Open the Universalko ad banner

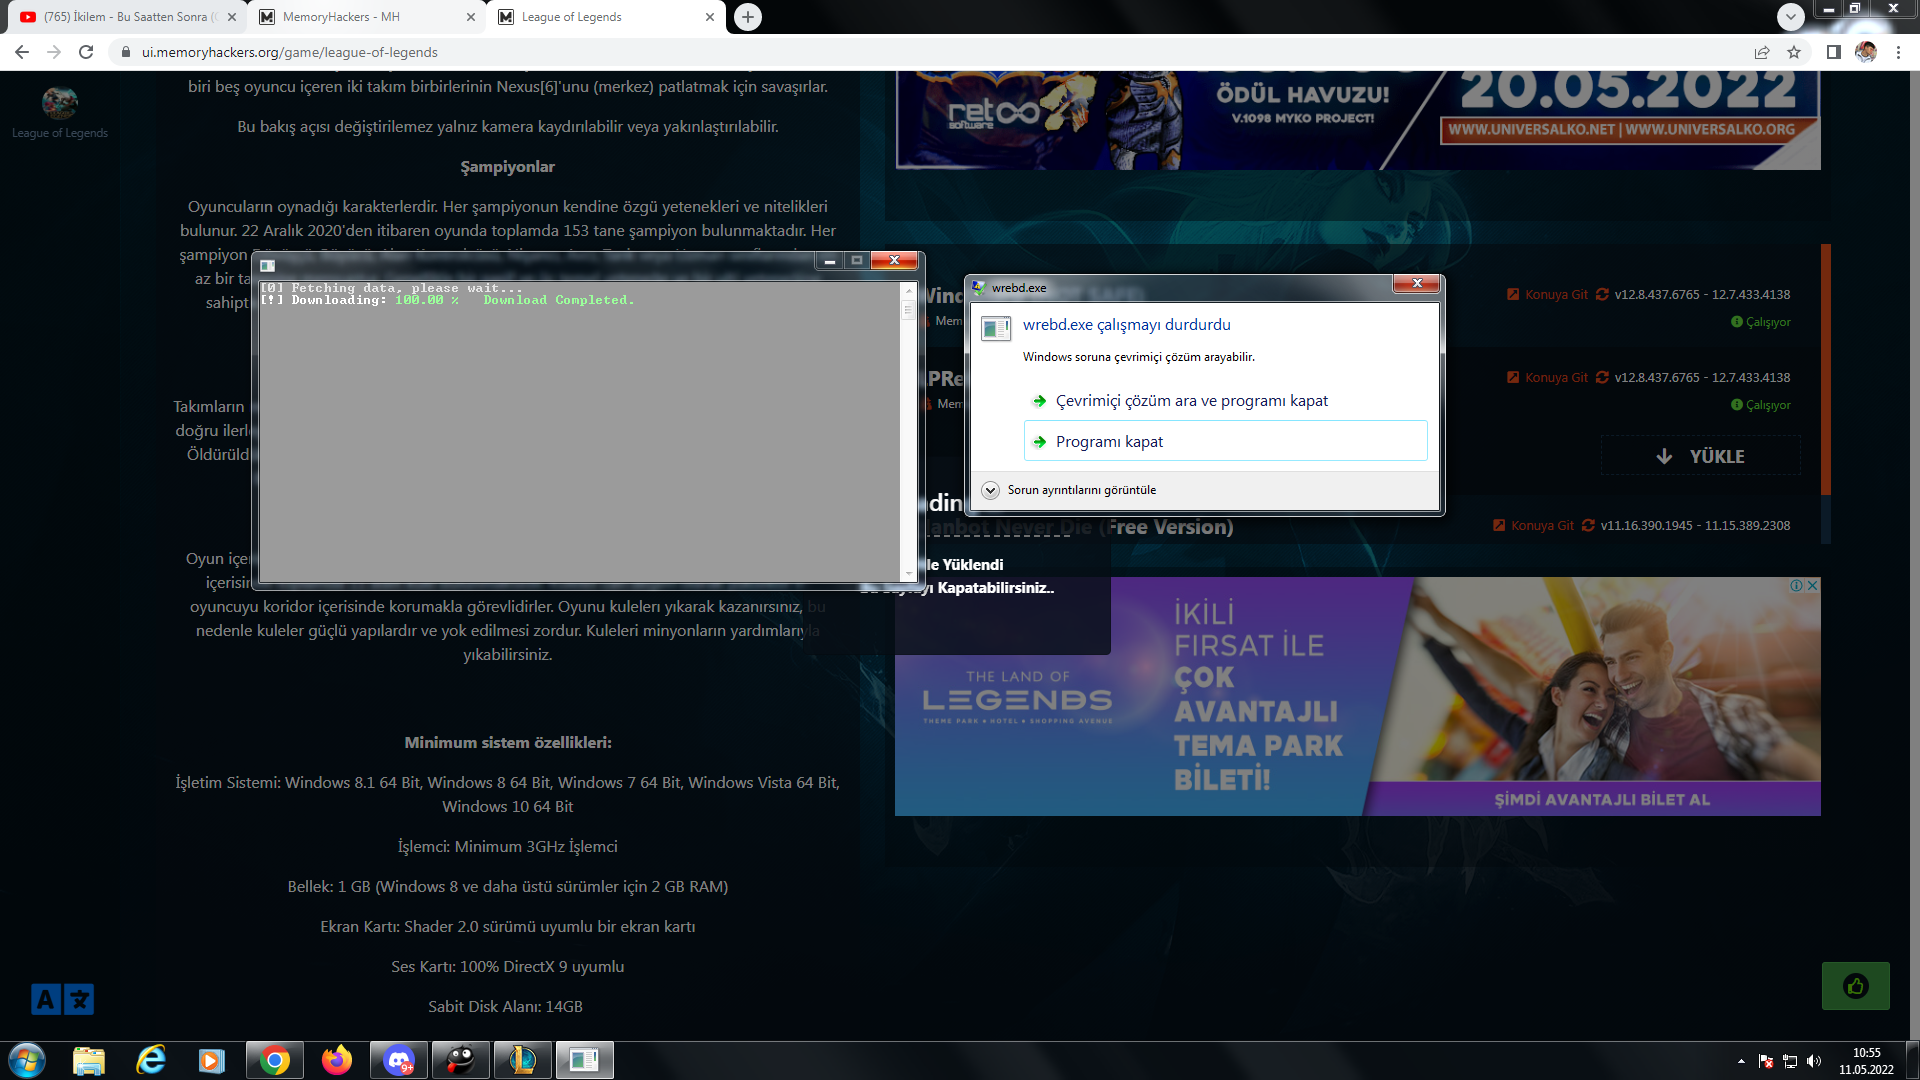[1358, 120]
